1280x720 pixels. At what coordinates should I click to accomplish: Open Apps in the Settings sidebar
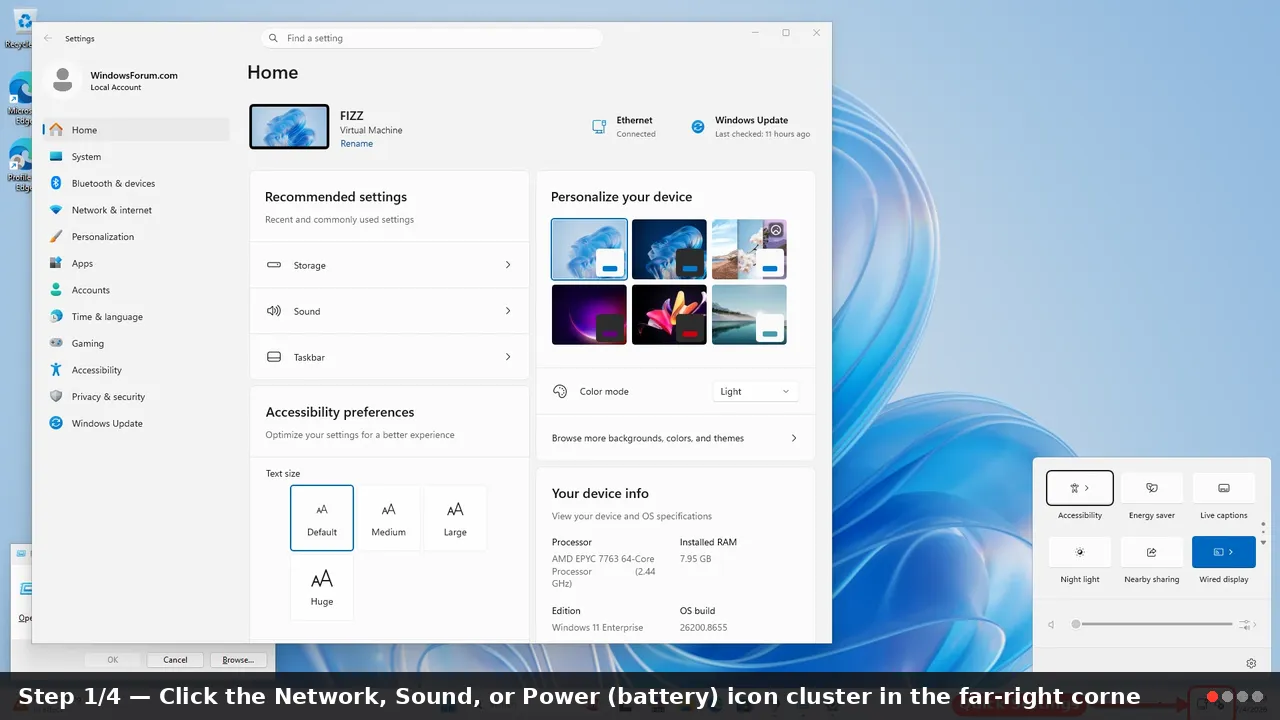137,263
